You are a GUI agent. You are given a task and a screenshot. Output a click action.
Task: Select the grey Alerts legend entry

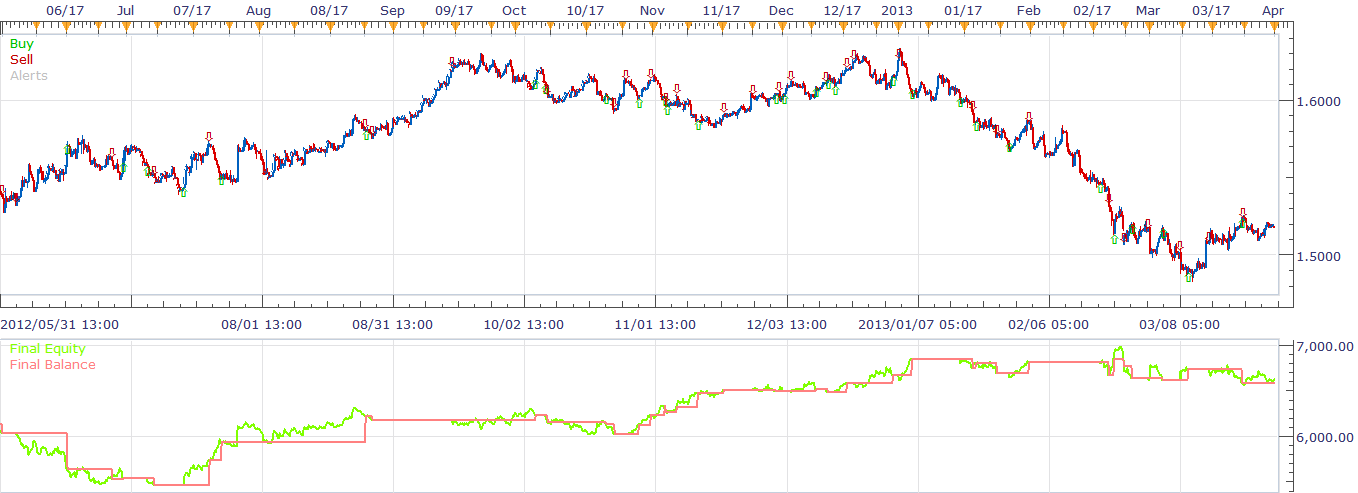28,75
